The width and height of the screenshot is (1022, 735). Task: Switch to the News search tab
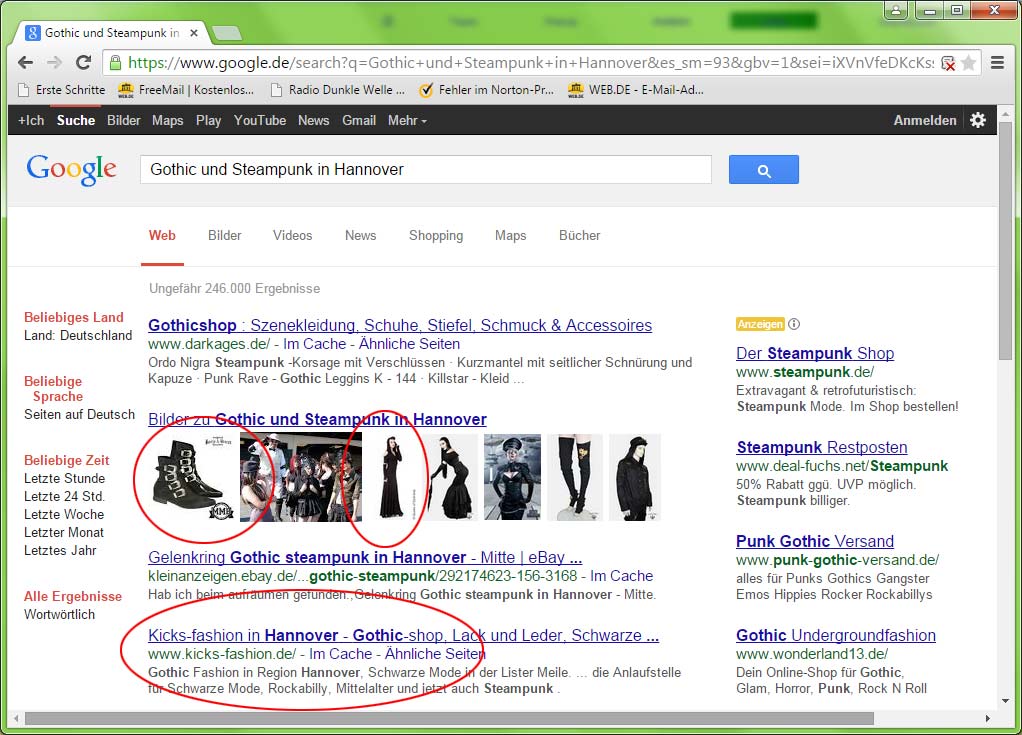click(360, 236)
